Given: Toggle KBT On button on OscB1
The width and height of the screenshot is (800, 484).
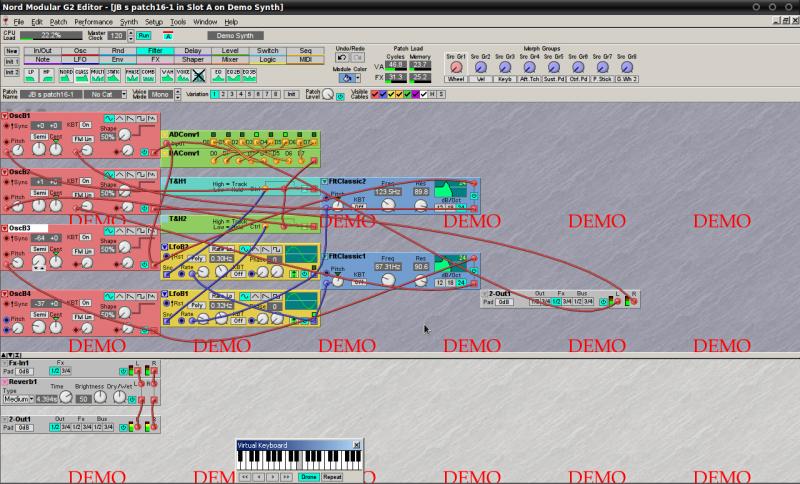Looking at the screenshot, I should [86, 125].
